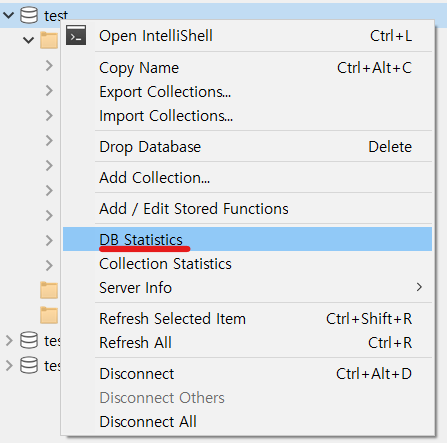Choose Refresh Selected Item
Screen dimensions: 447x443
coord(247,319)
